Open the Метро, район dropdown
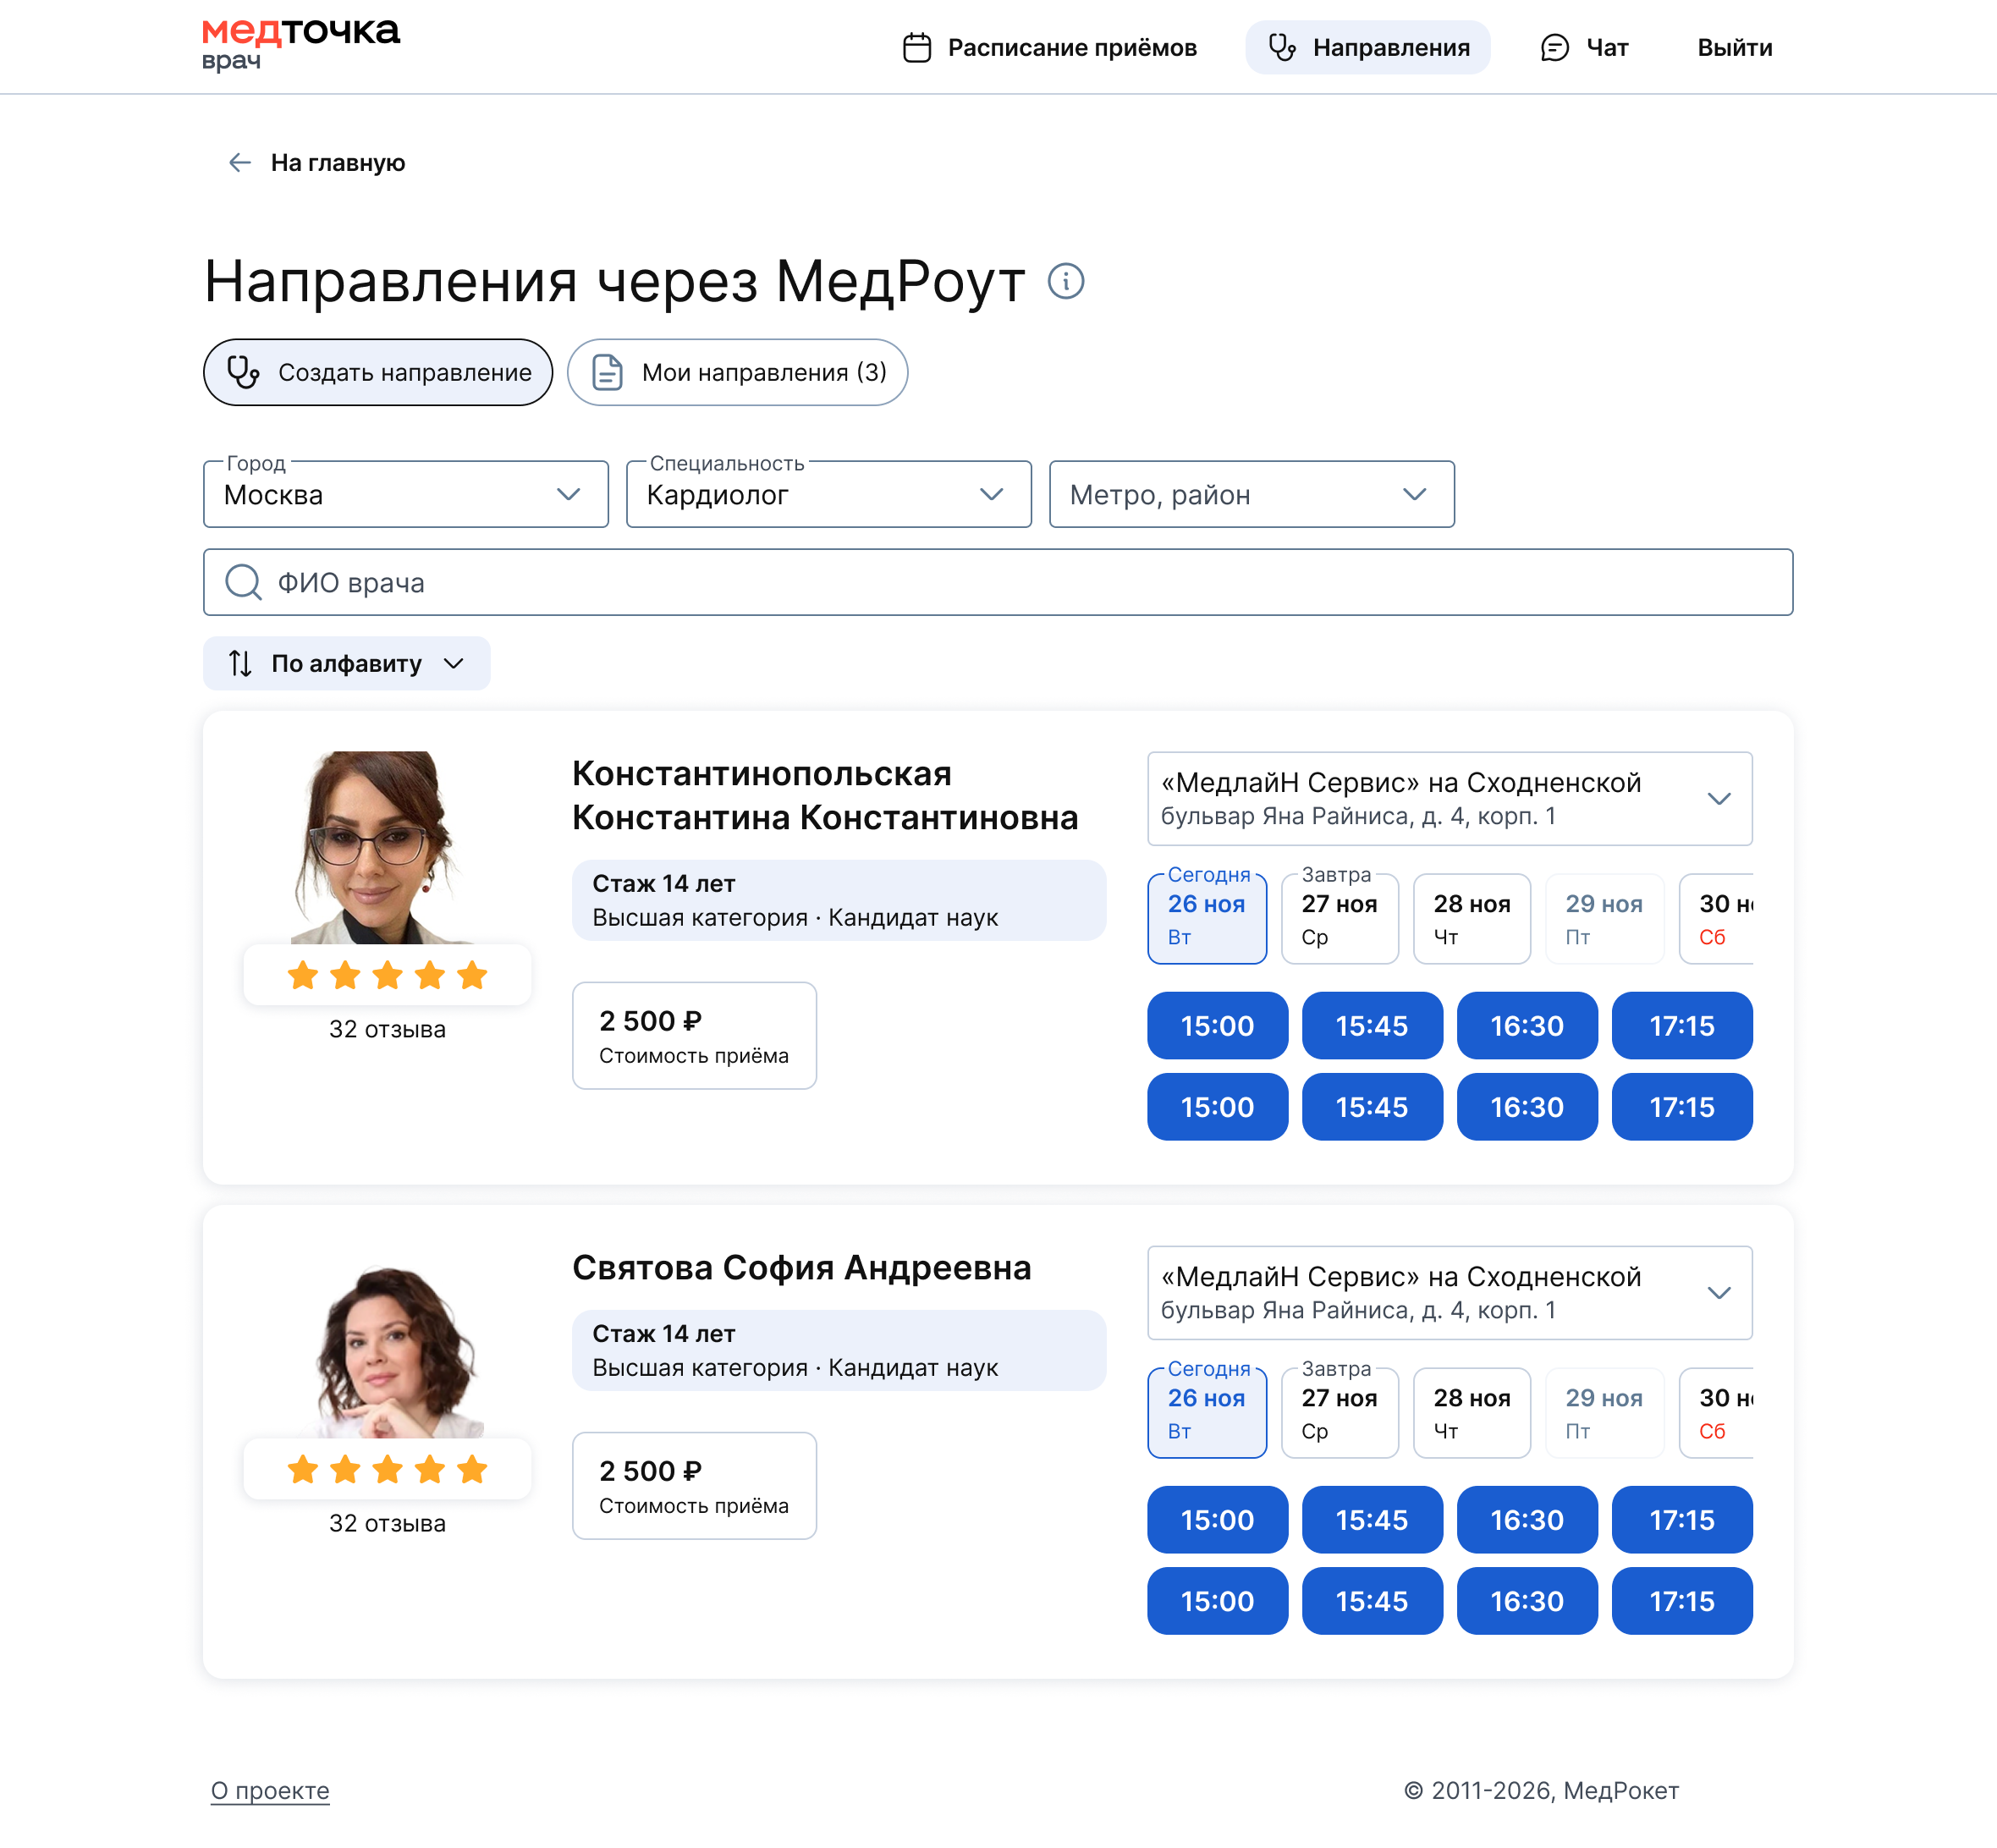 [1251, 494]
